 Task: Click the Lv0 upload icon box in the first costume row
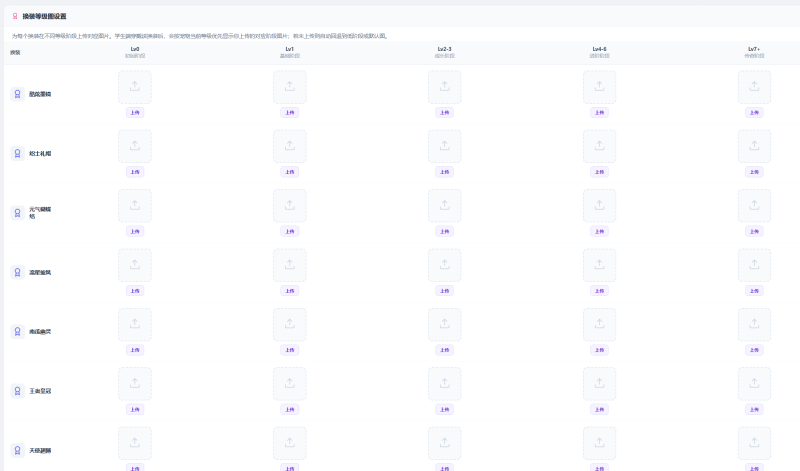(x=135, y=87)
